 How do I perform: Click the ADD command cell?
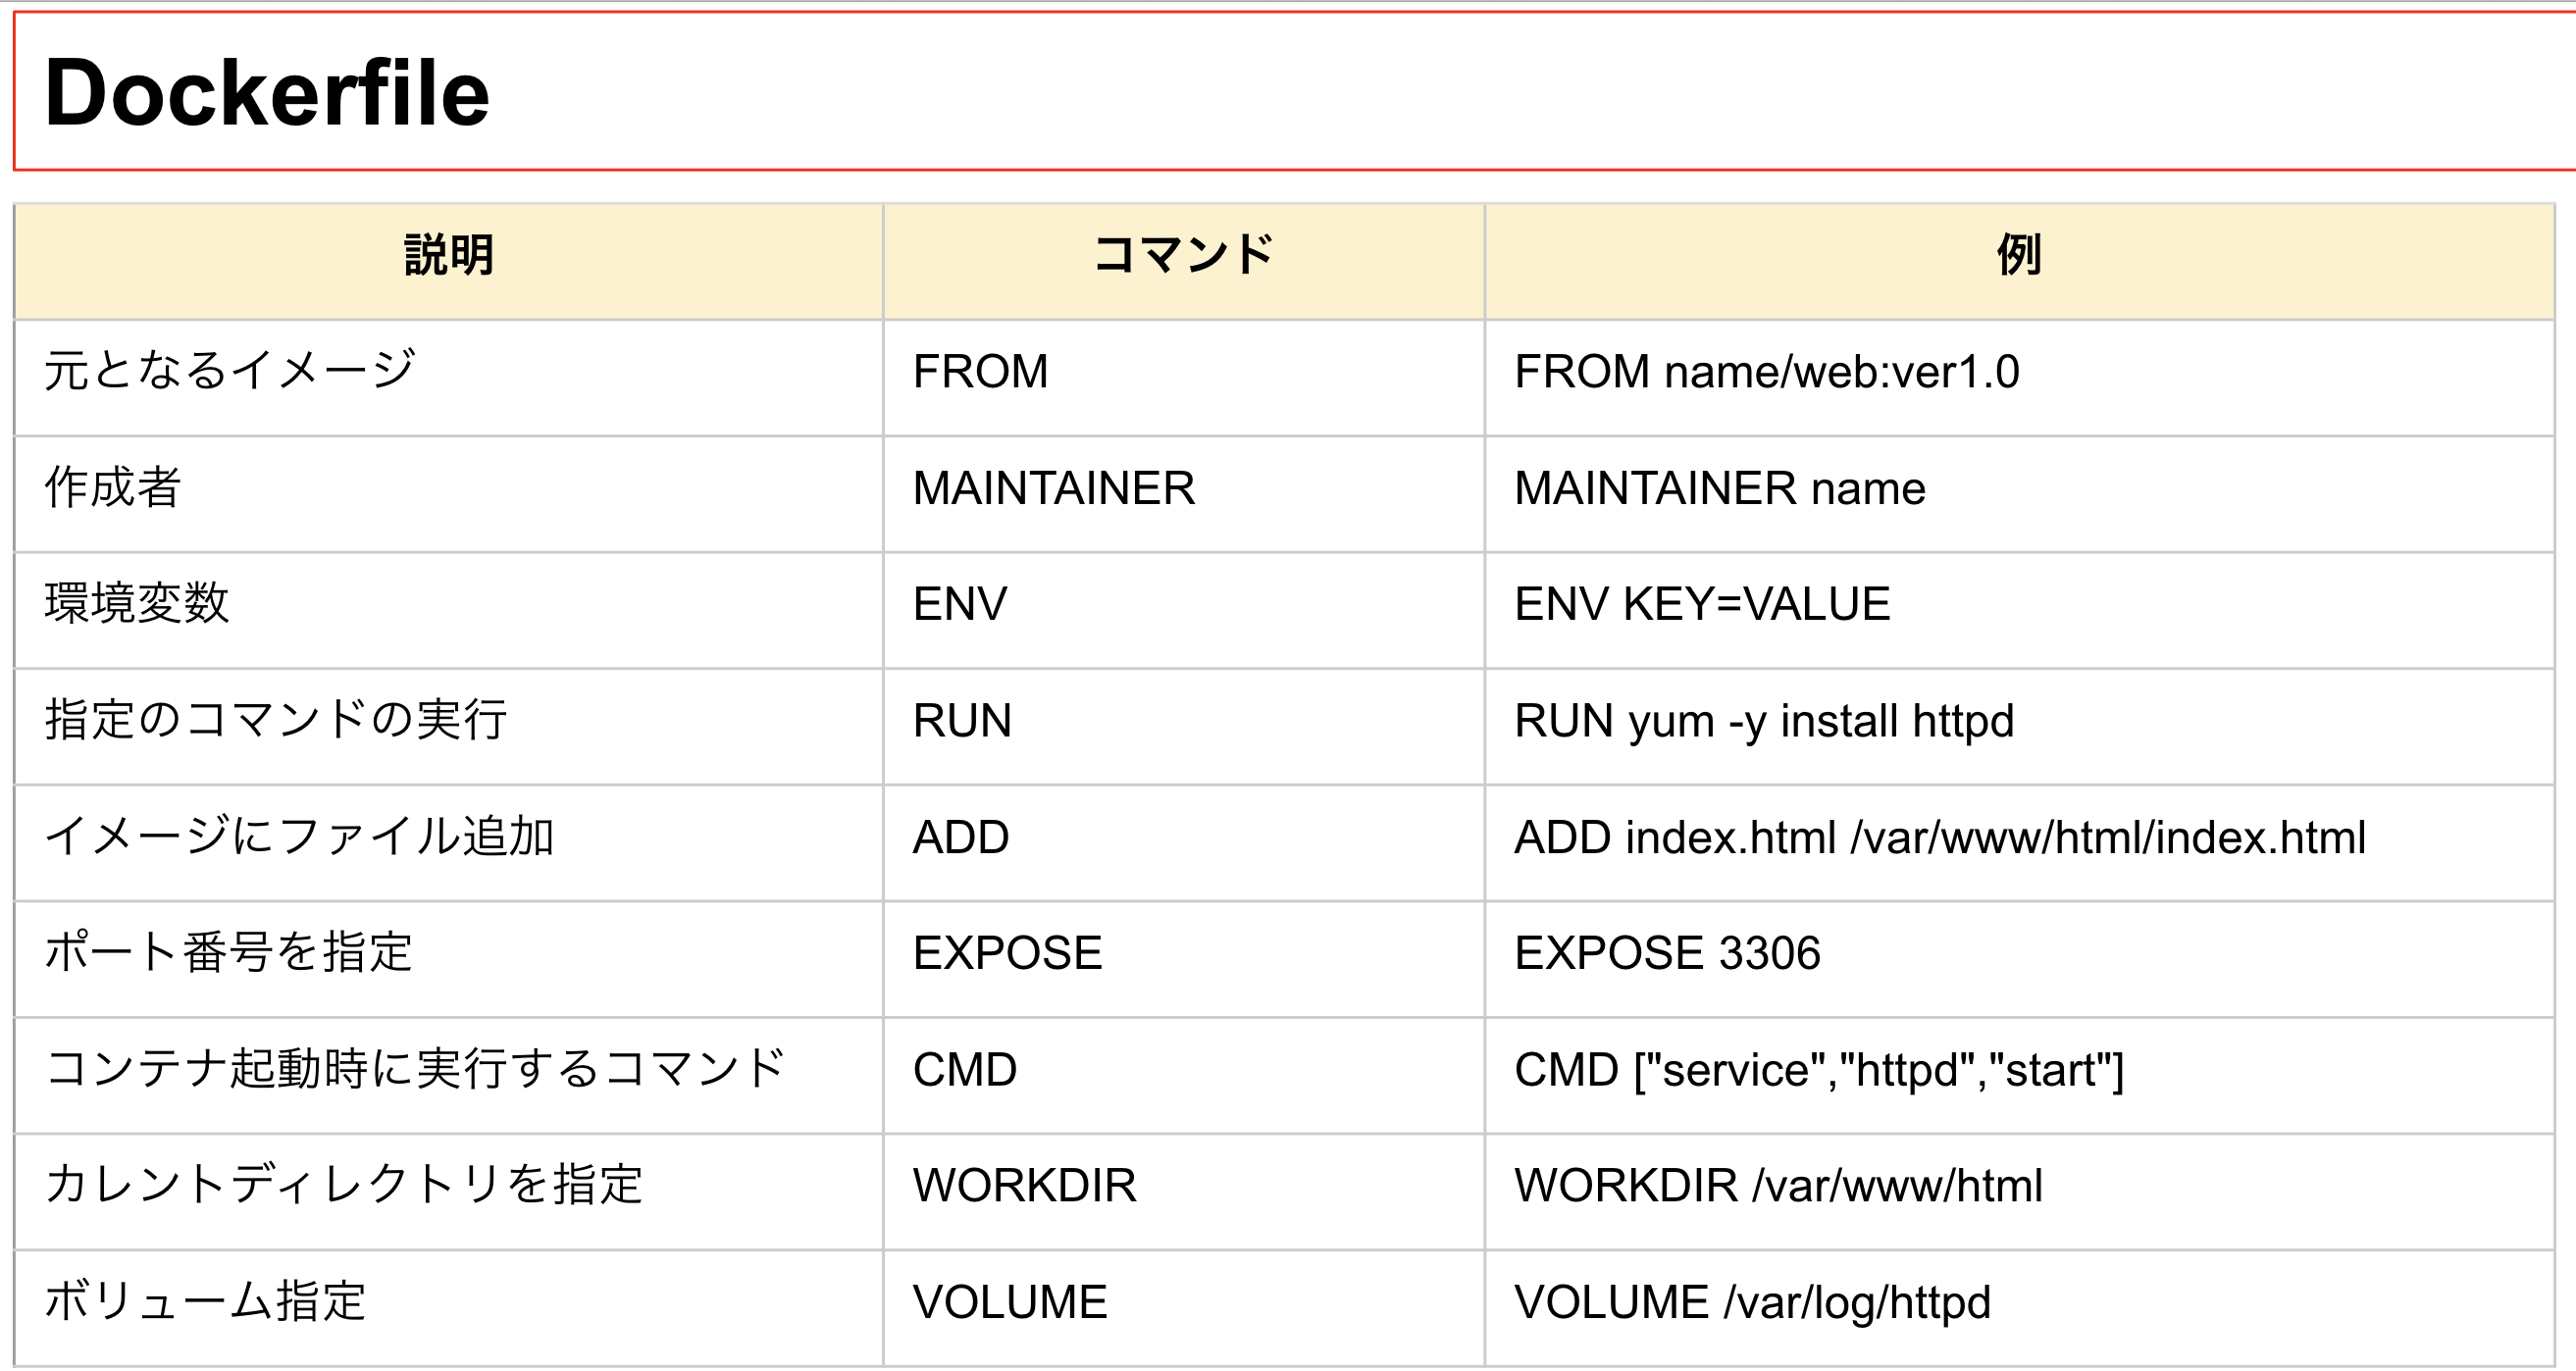pos(961,838)
